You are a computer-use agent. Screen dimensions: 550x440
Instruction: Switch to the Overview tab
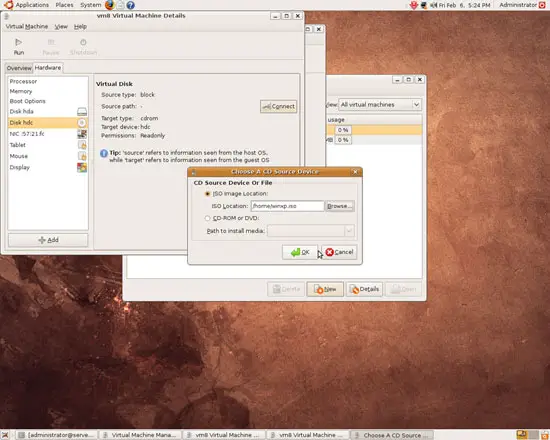click(x=19, y=68)
